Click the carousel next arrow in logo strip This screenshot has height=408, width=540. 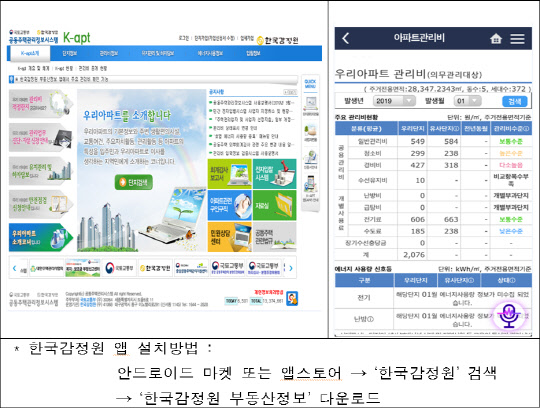(291, 268)
